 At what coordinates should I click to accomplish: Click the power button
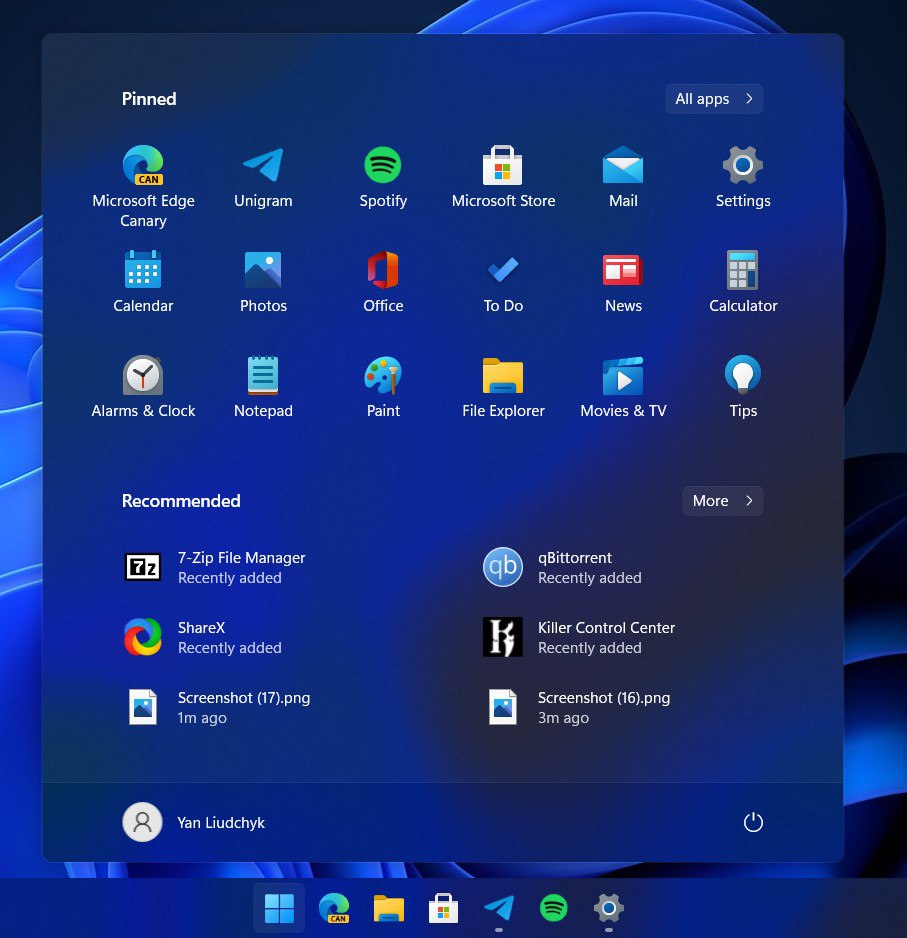(753, 823)
